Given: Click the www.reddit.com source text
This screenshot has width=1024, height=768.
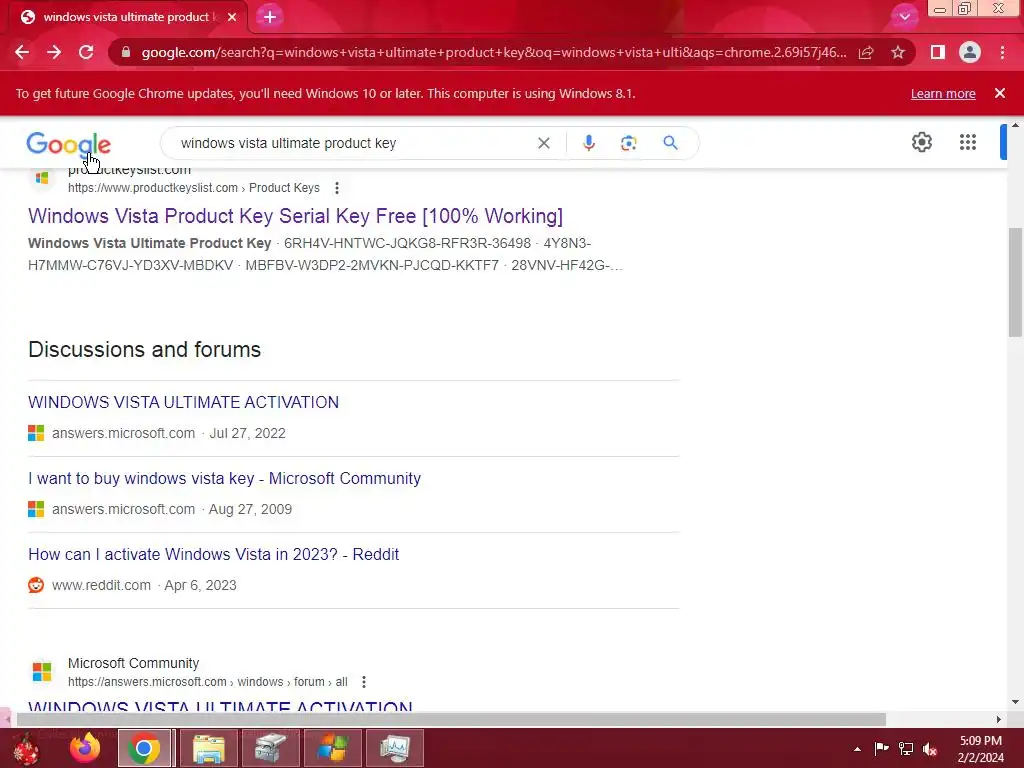Looking at the screenshot, I should tap(101, 585).
